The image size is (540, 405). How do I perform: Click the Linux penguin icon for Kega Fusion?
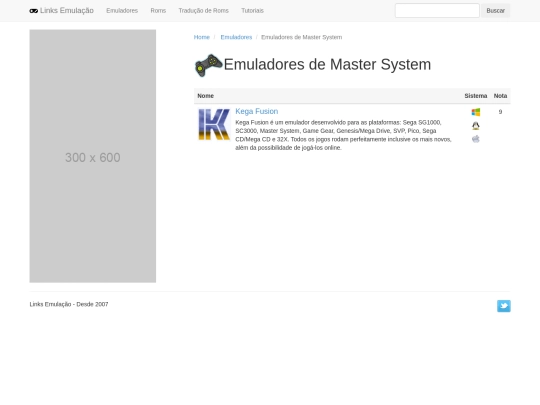(476, 126)
